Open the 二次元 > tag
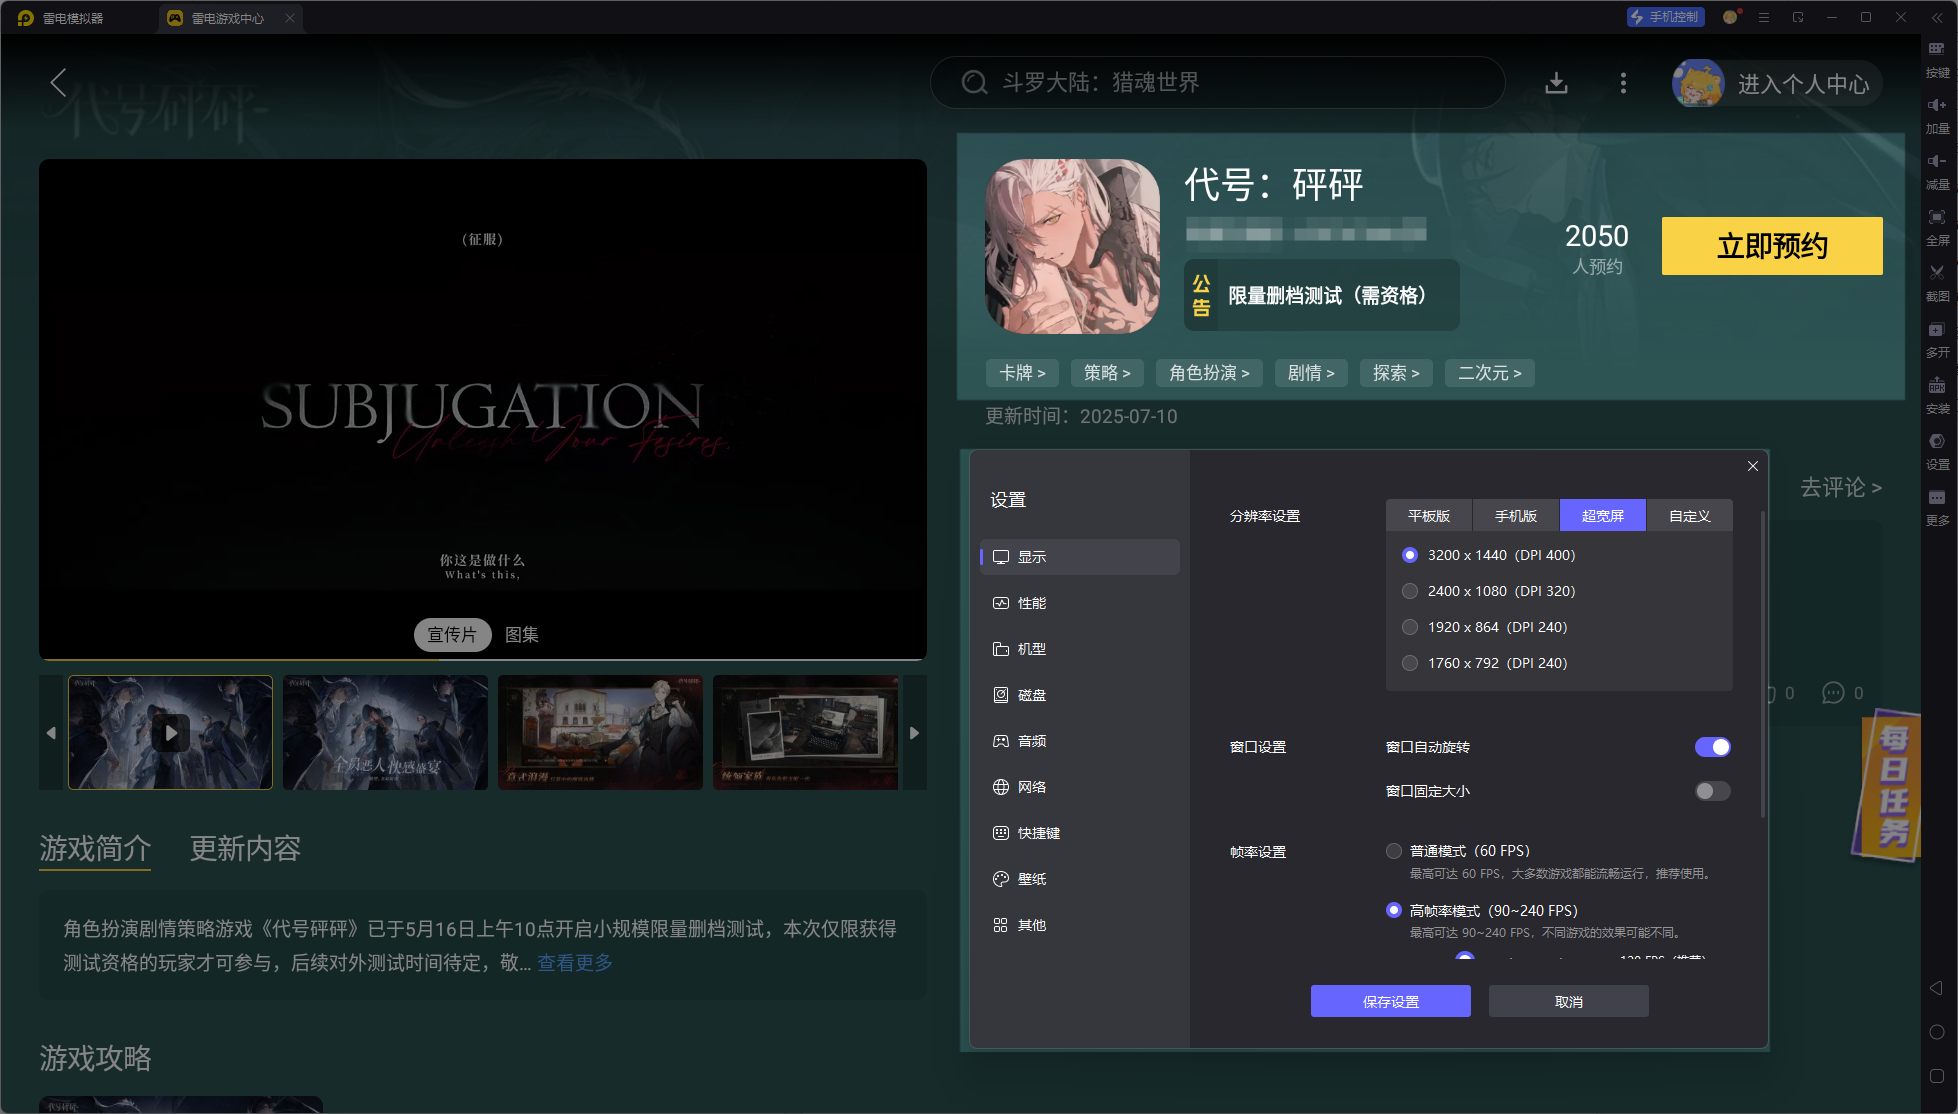This screenshot has width=1958, height=1114. (1490, 373)
